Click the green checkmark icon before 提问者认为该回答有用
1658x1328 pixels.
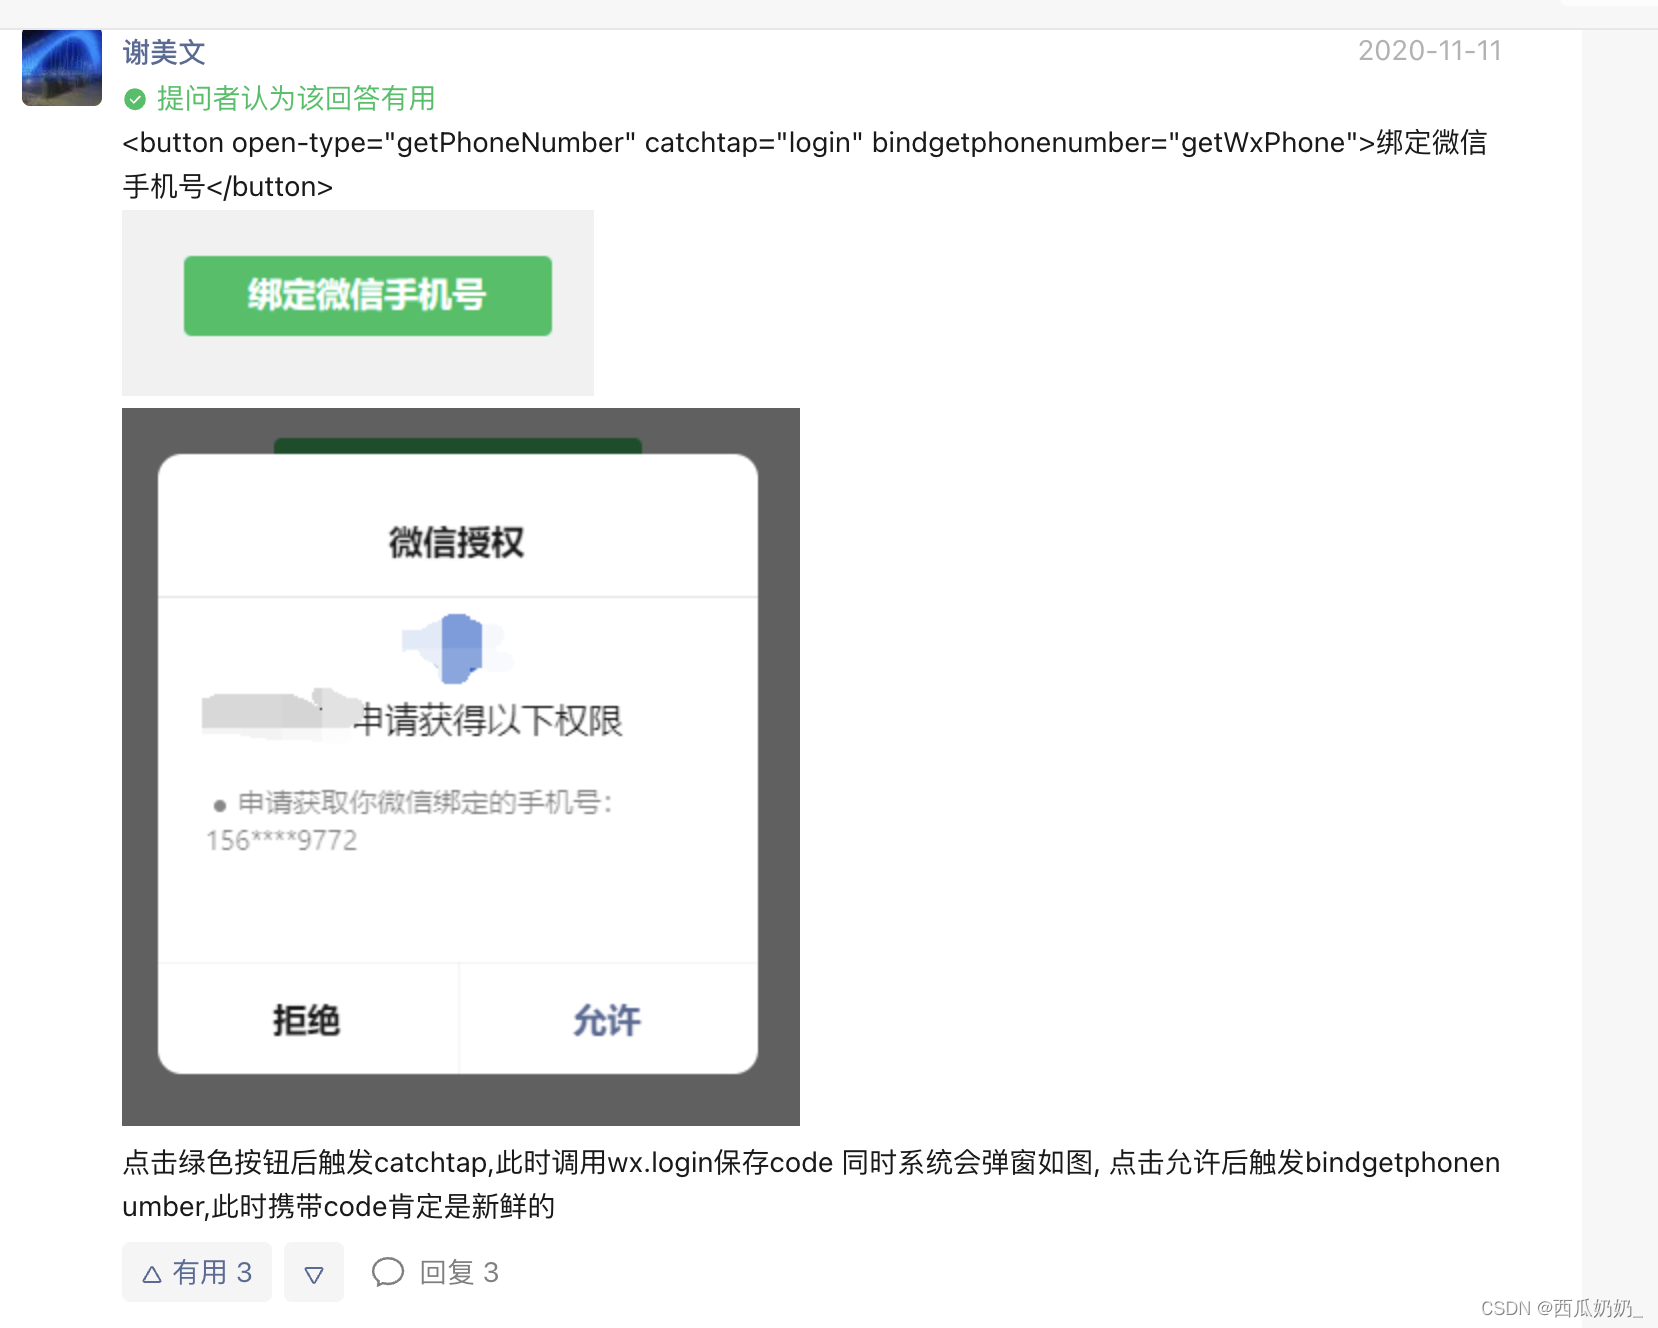pos(133,98)
